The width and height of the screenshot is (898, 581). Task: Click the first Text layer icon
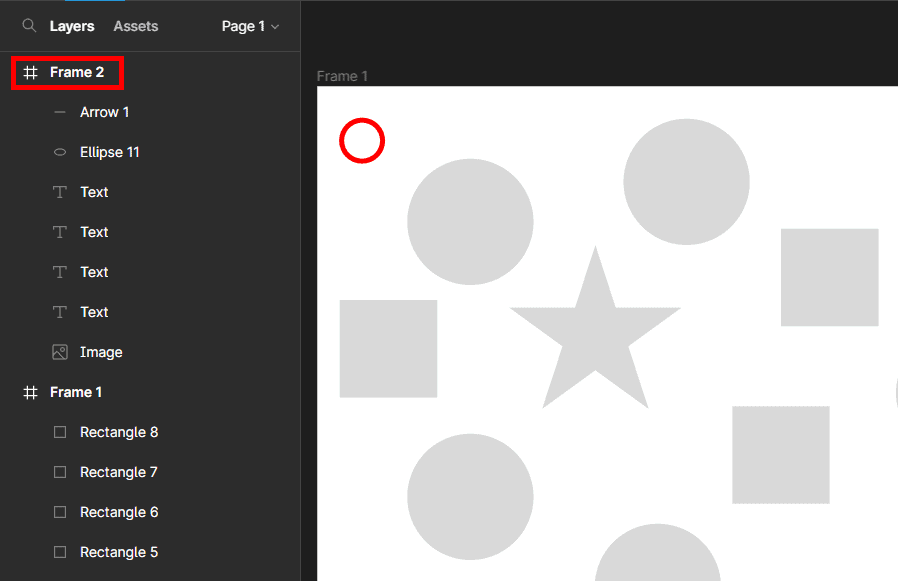[x=60, y=192]
